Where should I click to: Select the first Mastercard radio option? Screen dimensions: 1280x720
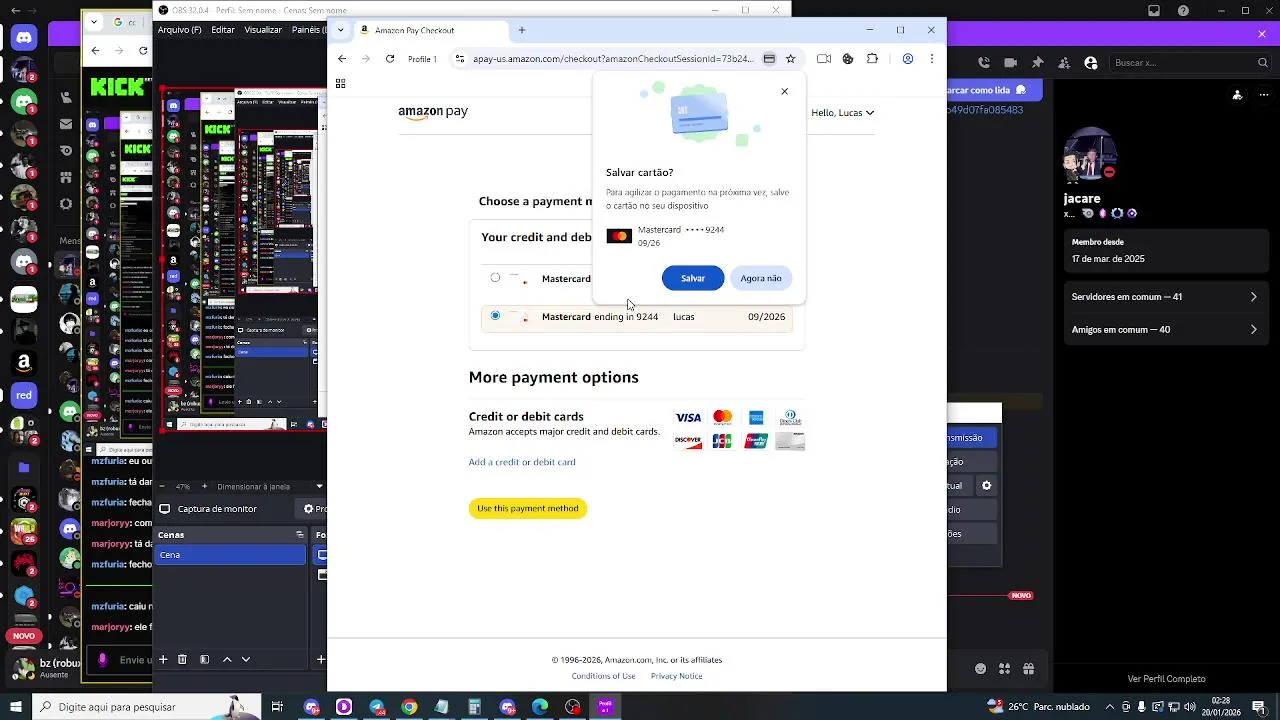(495, 278)
